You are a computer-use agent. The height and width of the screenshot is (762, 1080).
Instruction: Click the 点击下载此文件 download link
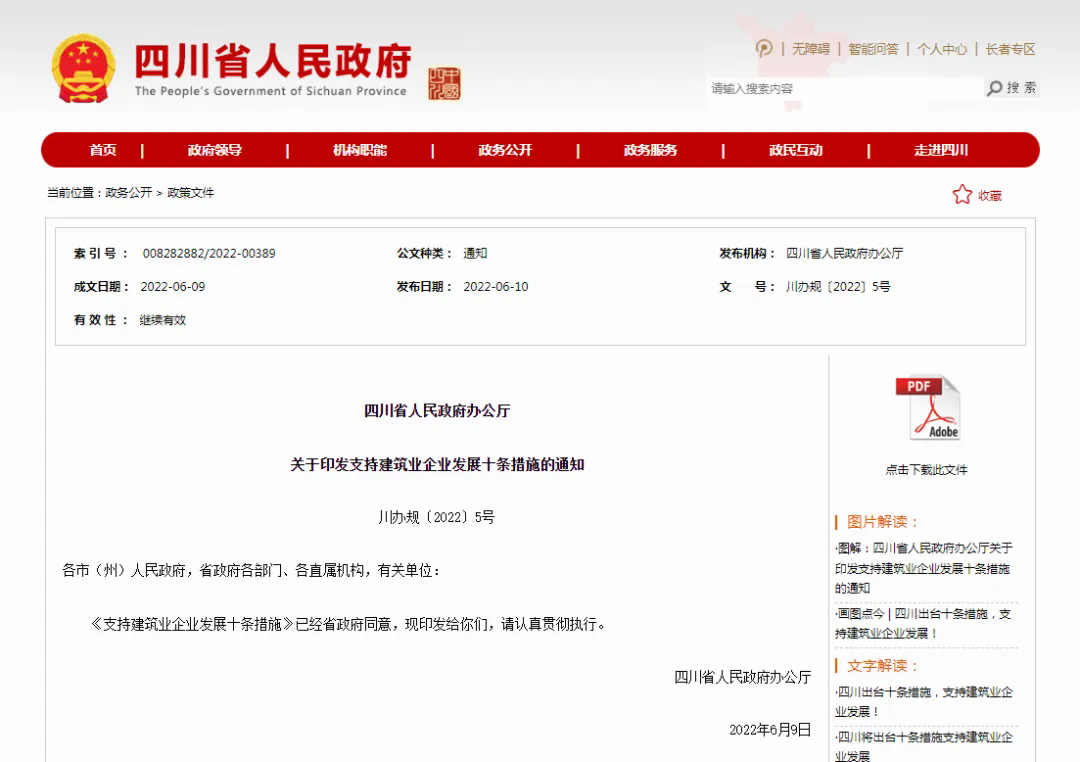(926, 470)
